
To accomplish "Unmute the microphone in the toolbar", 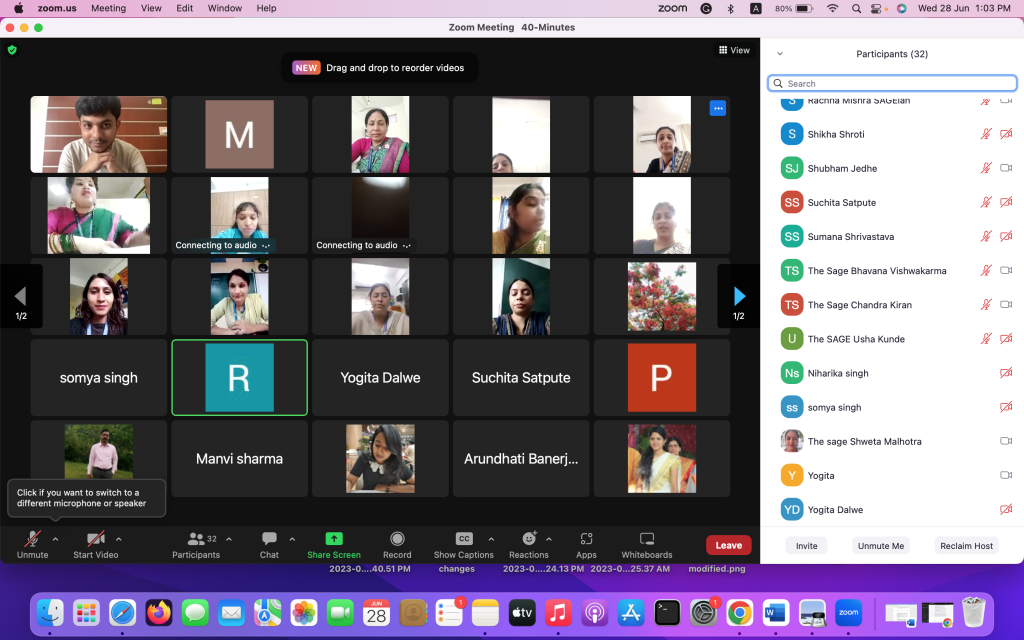I will 33,539.
